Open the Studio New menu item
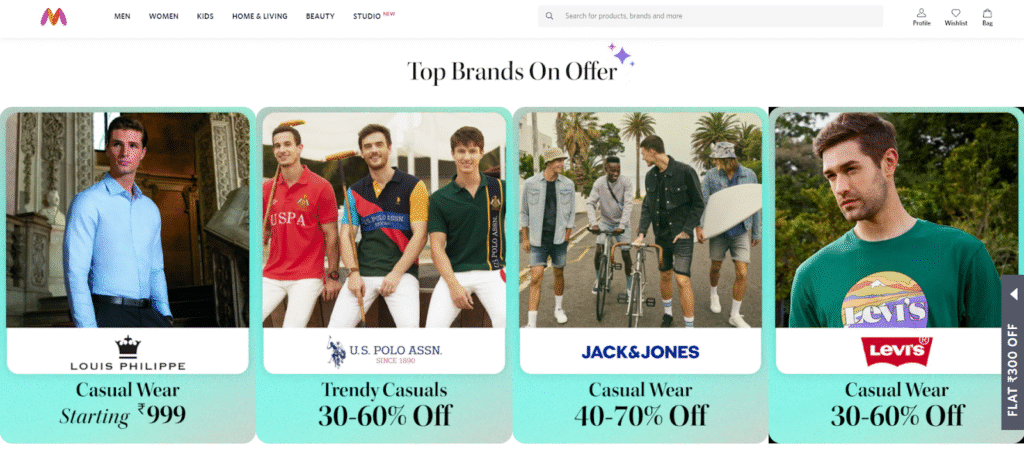This screenshot has width=1024, height=456. (x=374, y=16)
